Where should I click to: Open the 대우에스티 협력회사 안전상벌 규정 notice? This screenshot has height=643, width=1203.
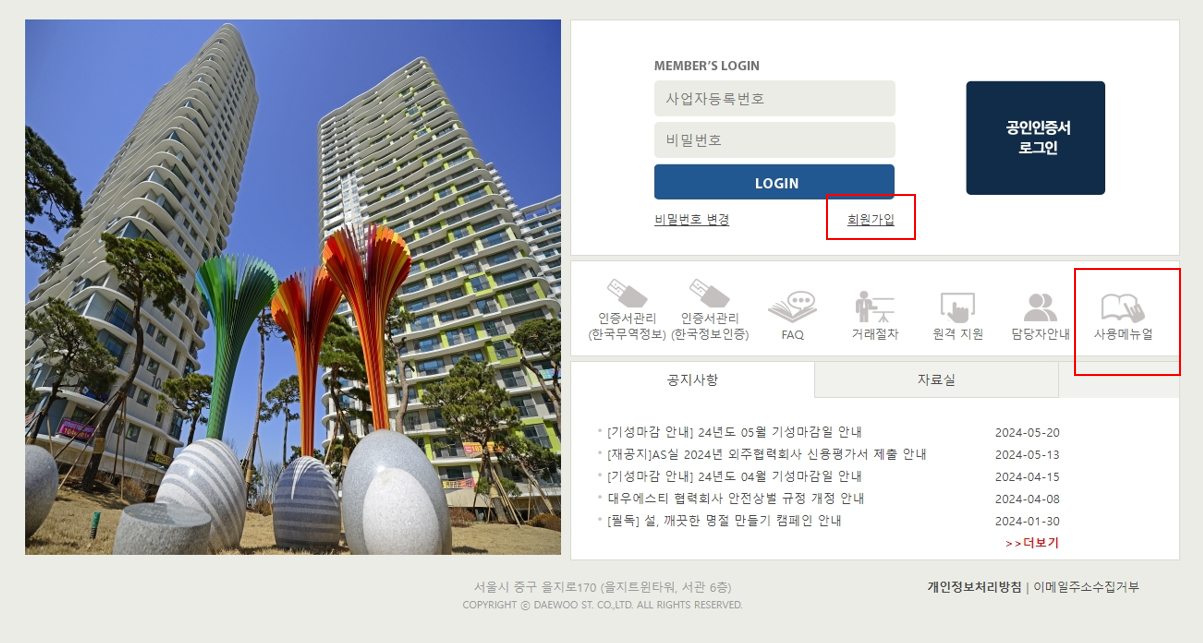(x=736, y=498)
